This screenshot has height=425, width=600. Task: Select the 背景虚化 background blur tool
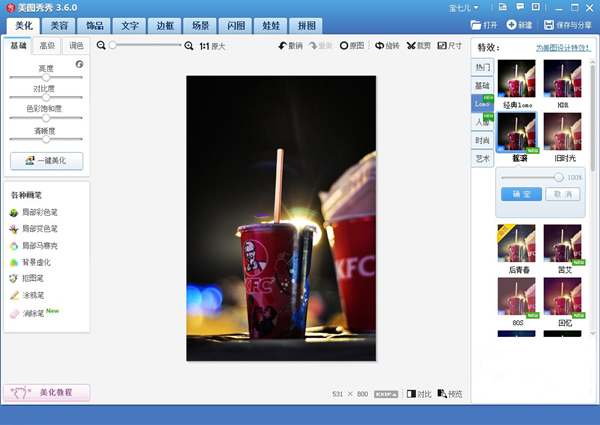tap(30, 262)
